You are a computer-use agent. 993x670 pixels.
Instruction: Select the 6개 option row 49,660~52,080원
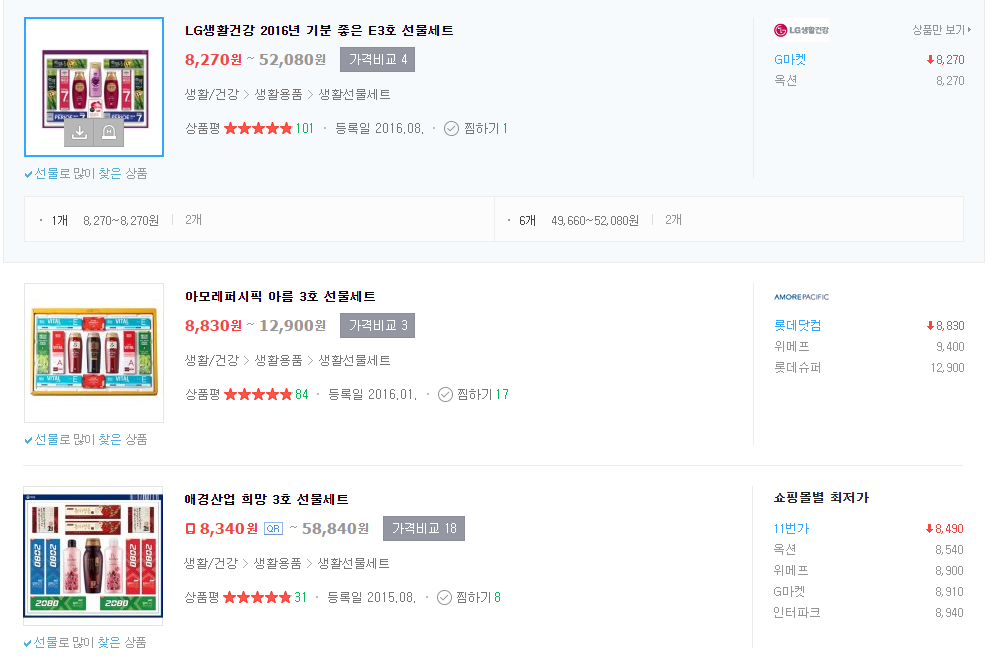[594, 220]
